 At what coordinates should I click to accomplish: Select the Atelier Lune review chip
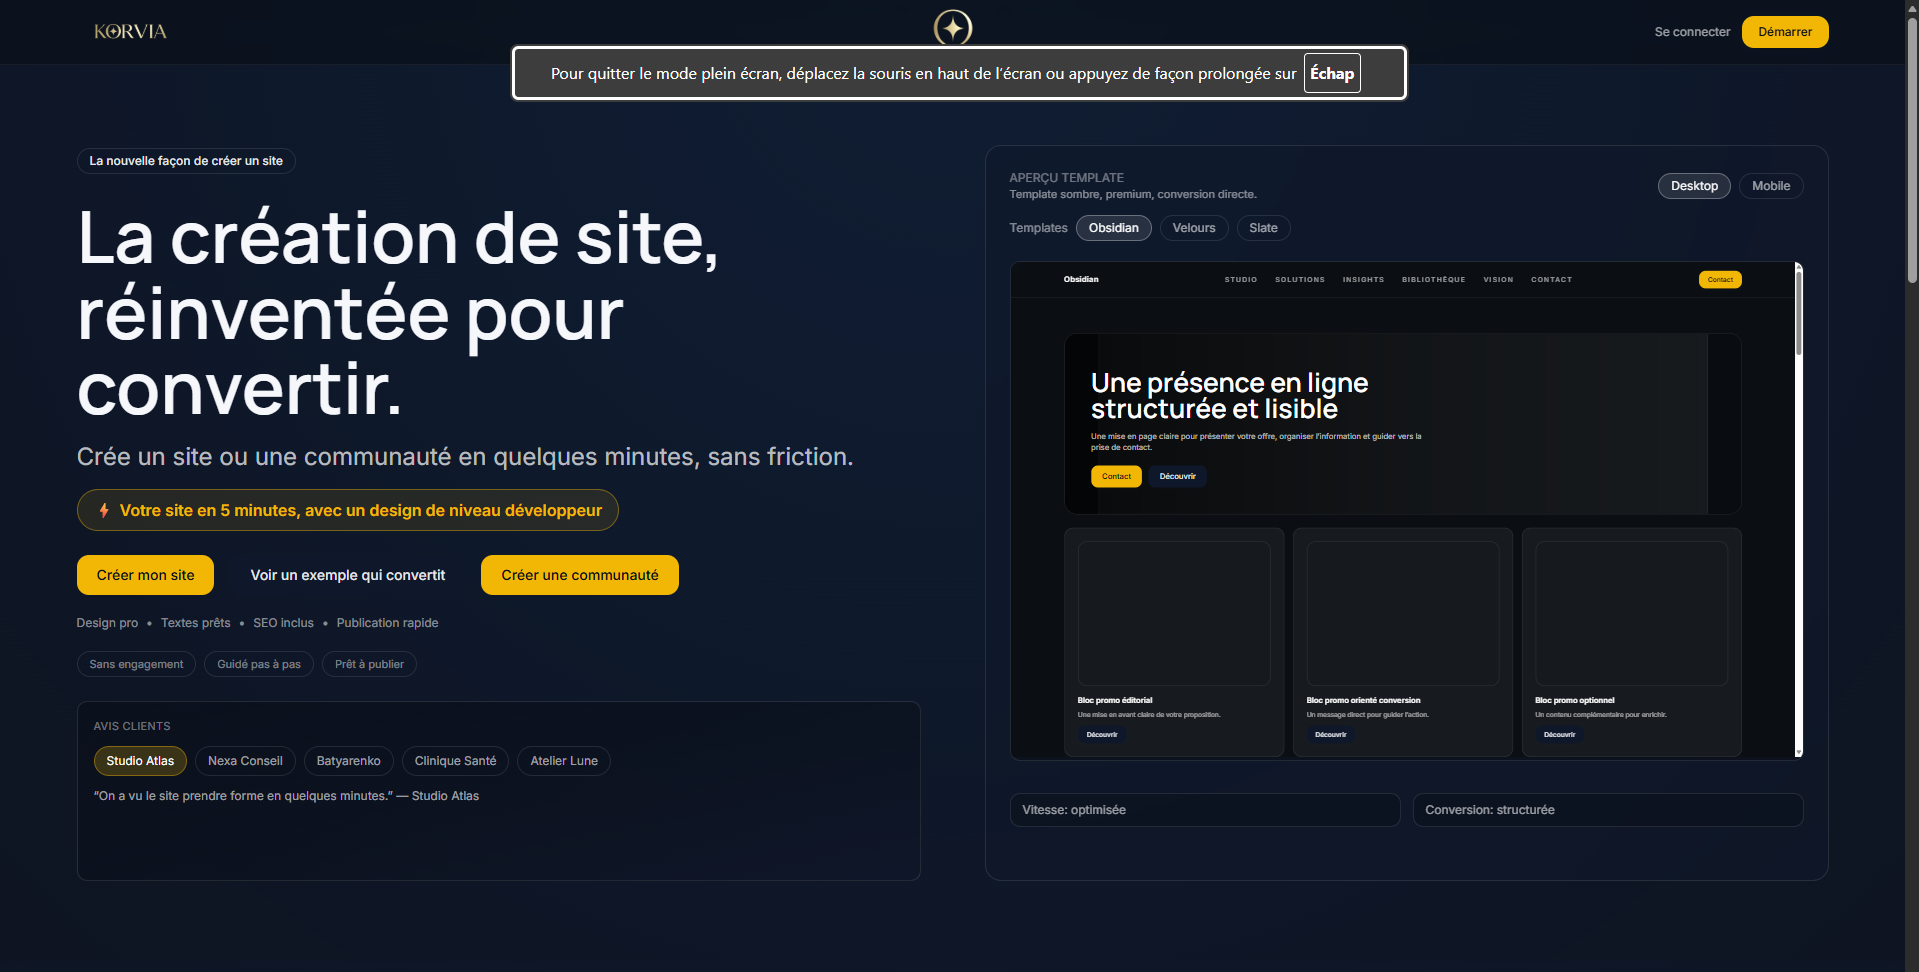[563, 761]
